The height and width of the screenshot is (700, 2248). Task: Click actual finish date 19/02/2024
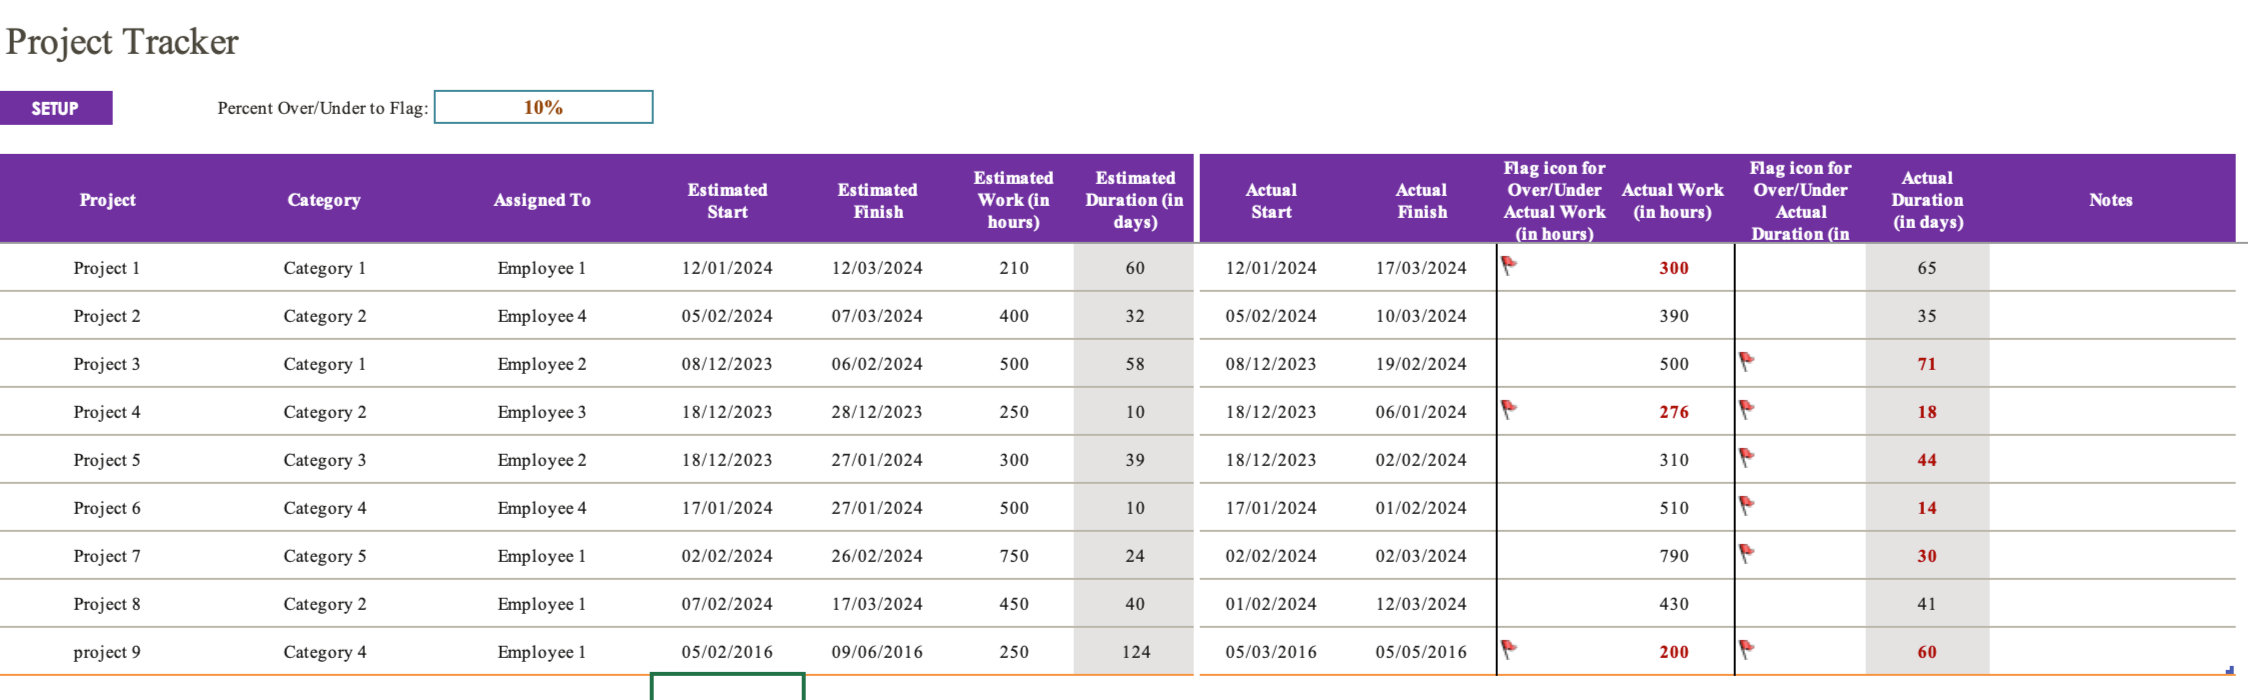(x=1421, y=364)
